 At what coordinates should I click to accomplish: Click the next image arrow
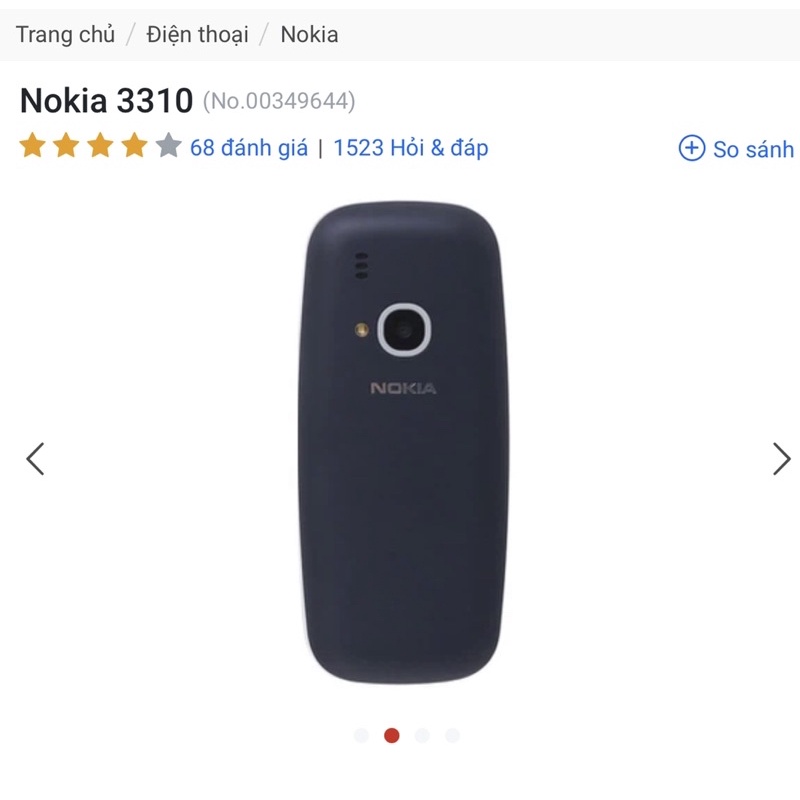[781, 459]
